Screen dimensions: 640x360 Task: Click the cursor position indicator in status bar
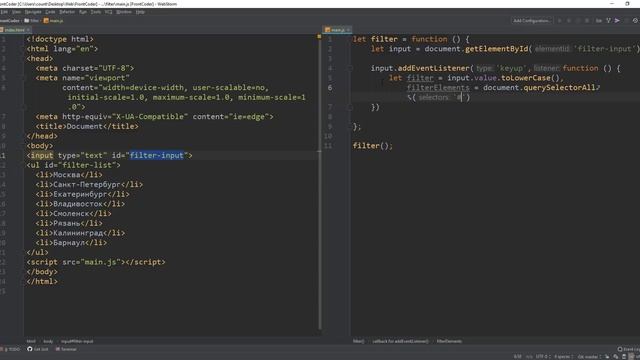[x=518, y=357]
